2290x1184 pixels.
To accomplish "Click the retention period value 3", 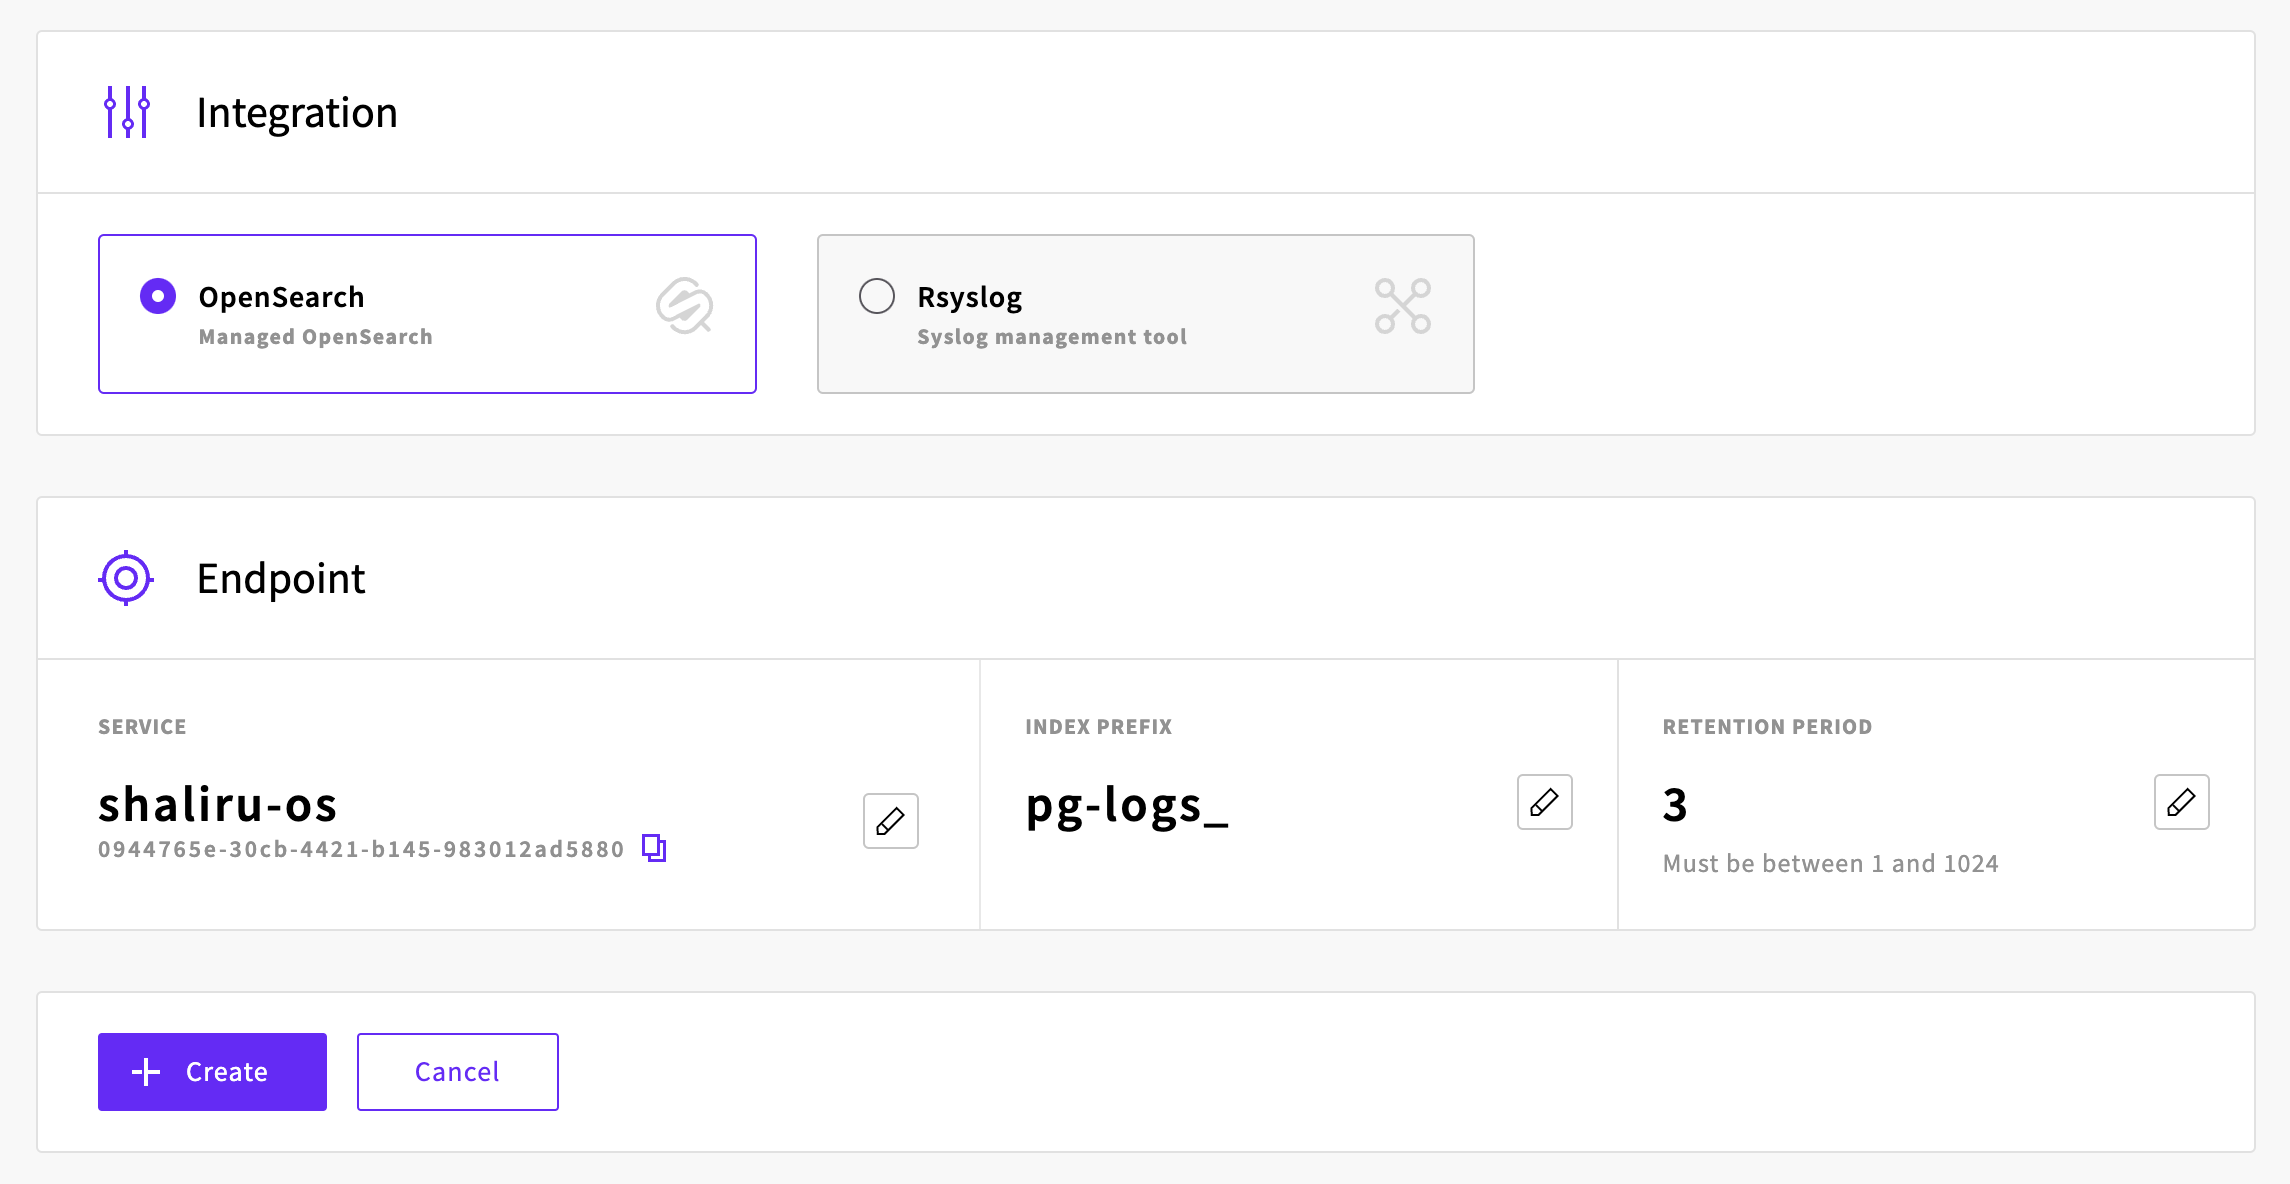I will [1675, 805].
